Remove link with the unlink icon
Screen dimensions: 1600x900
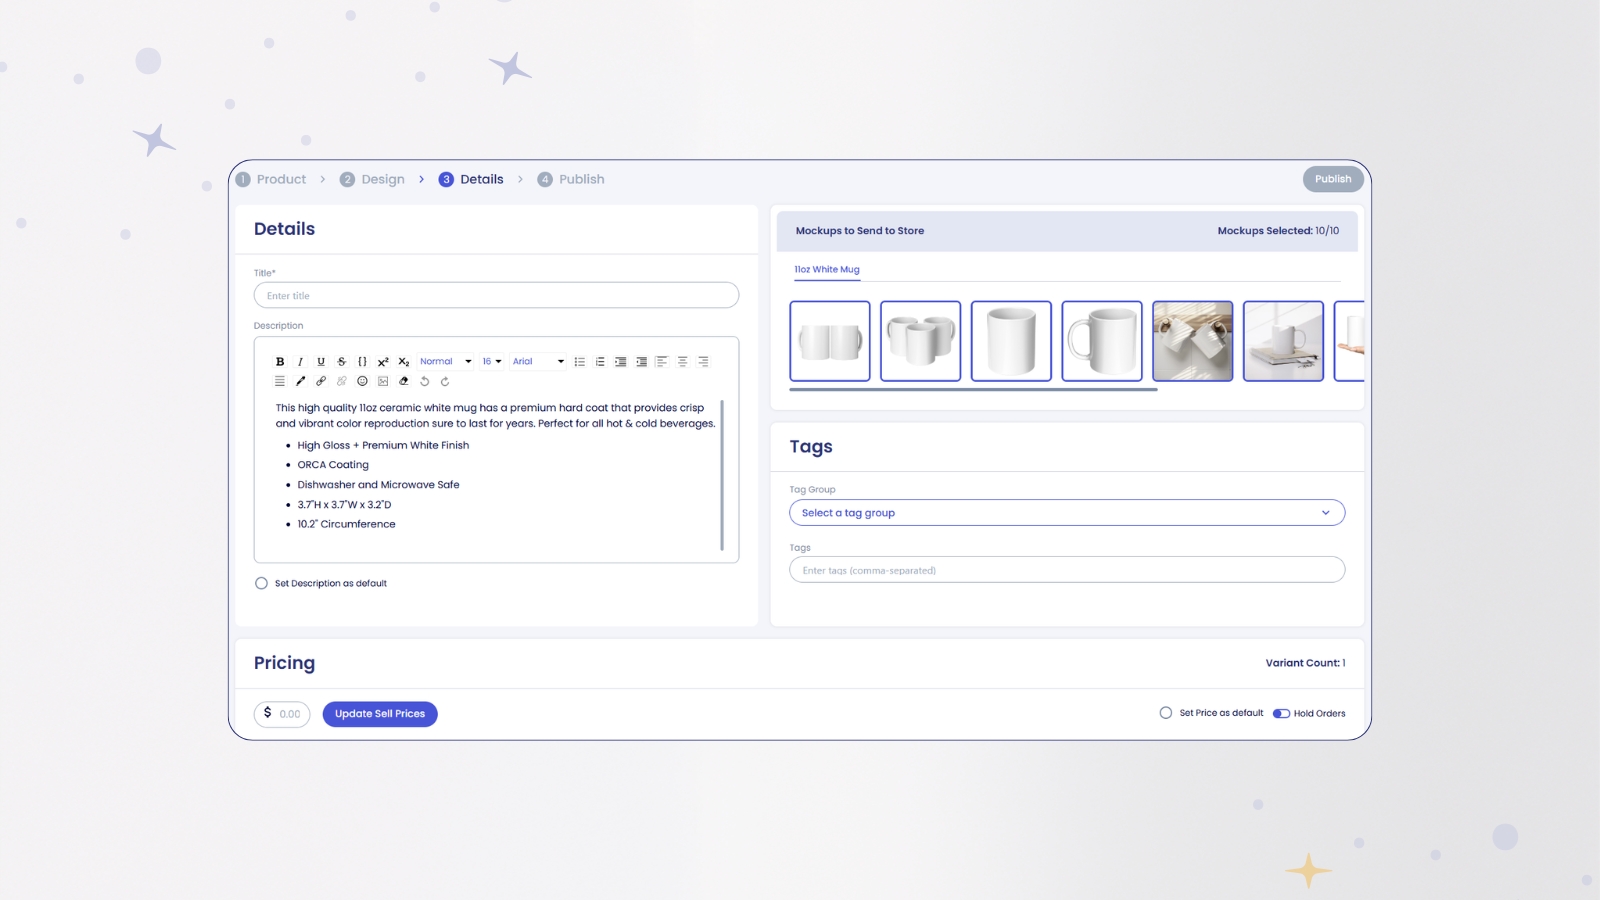[x=342, y=381]
